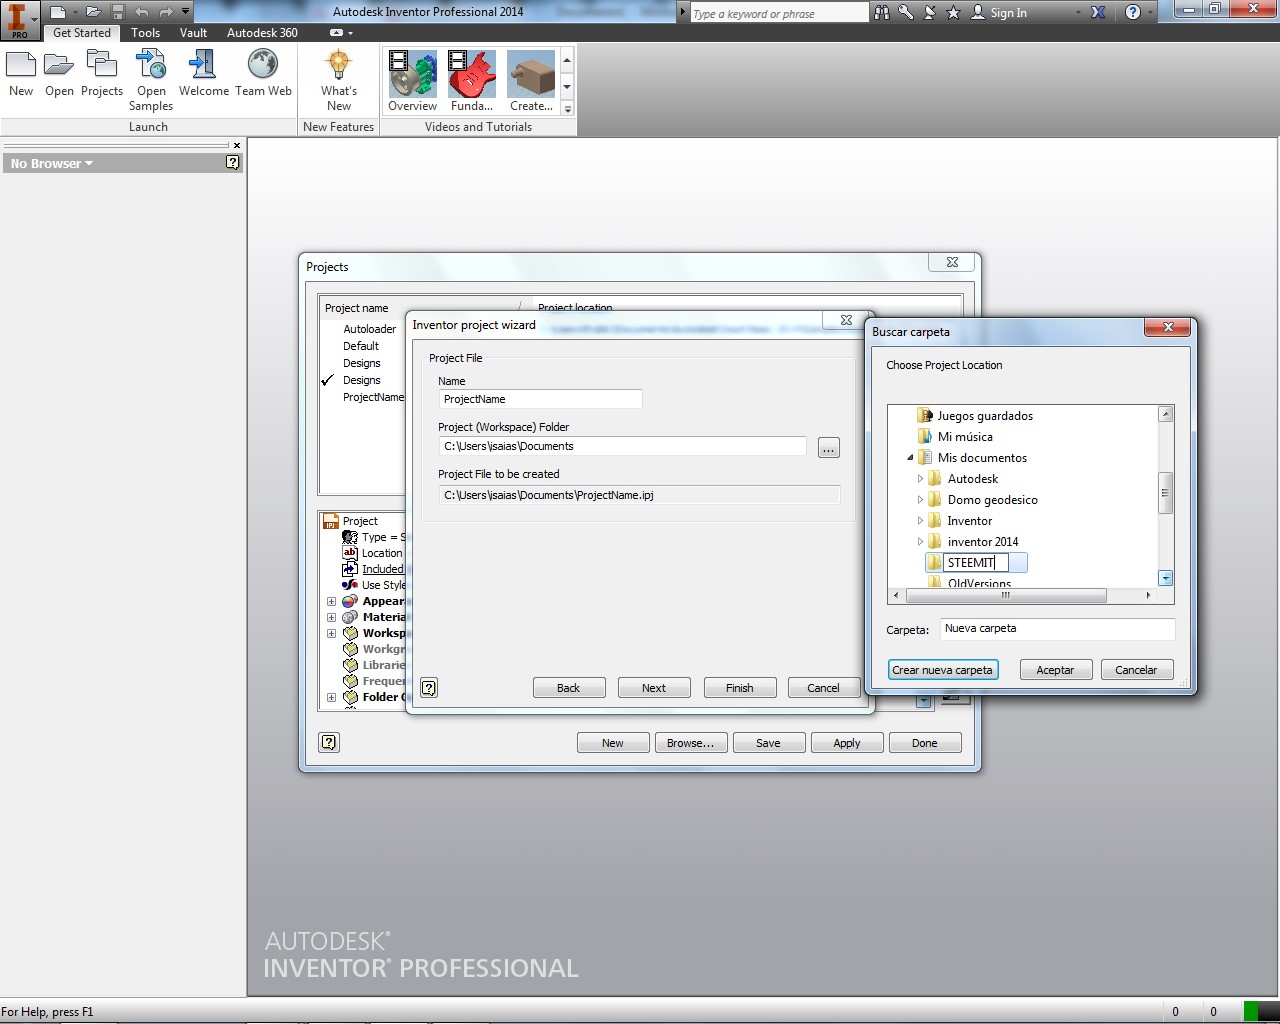Image resolution: width=1280 pixels, height=1024 pixels.
Task: Click the wizard help question icon
Action: [429, 687]
